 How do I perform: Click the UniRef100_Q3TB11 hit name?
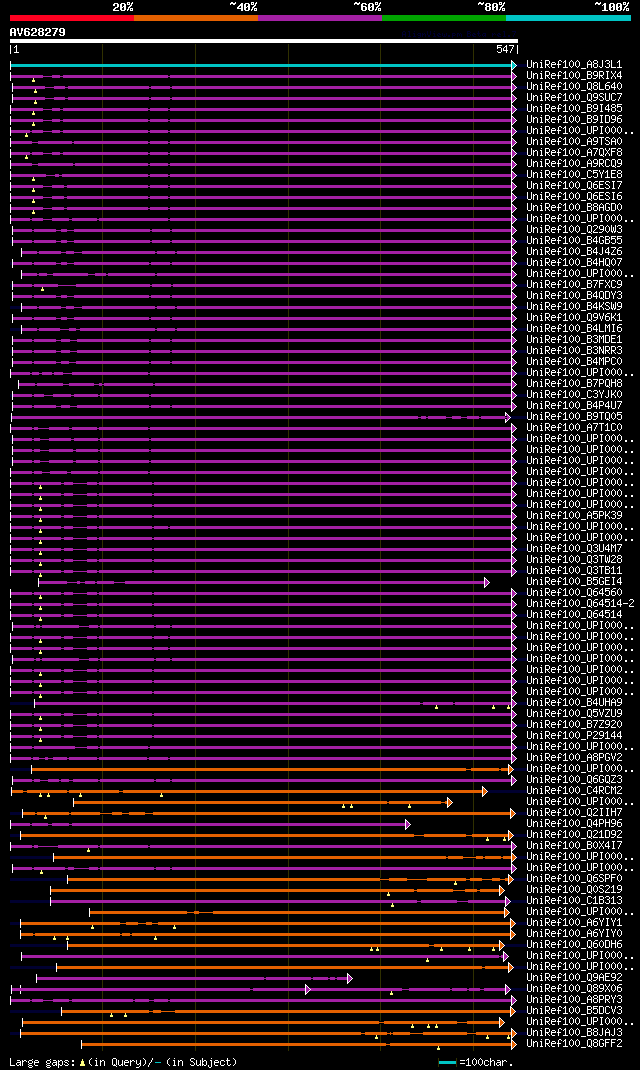point(574,571)
